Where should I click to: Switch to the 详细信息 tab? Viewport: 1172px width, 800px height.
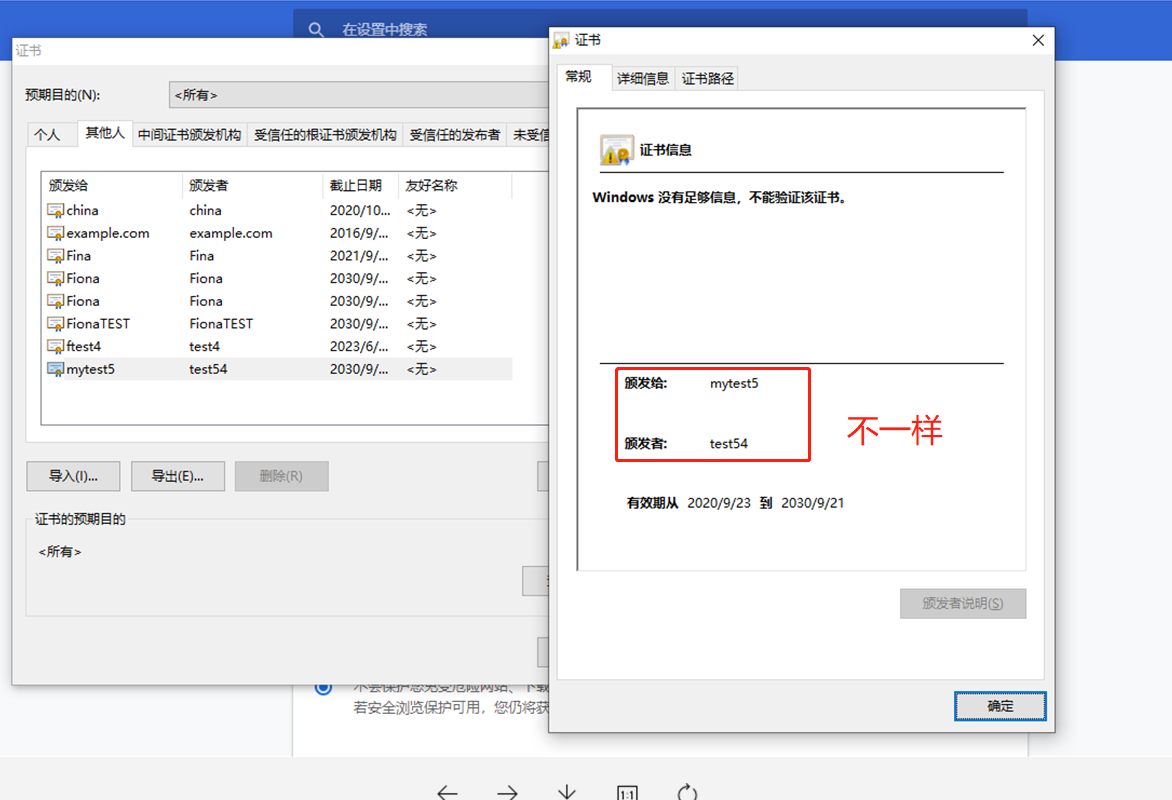click(642, 77)
